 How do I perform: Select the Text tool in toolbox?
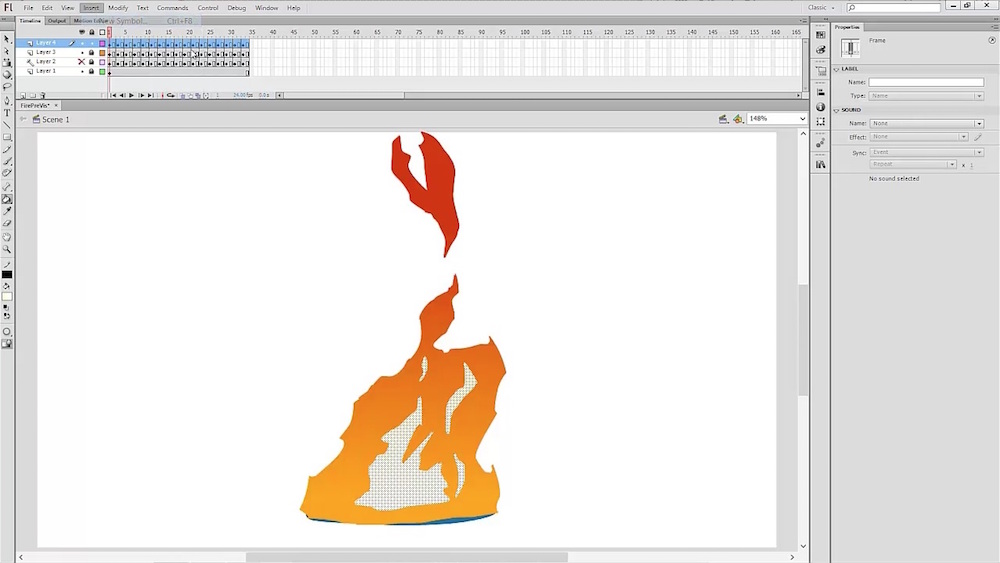pos(7,112)
